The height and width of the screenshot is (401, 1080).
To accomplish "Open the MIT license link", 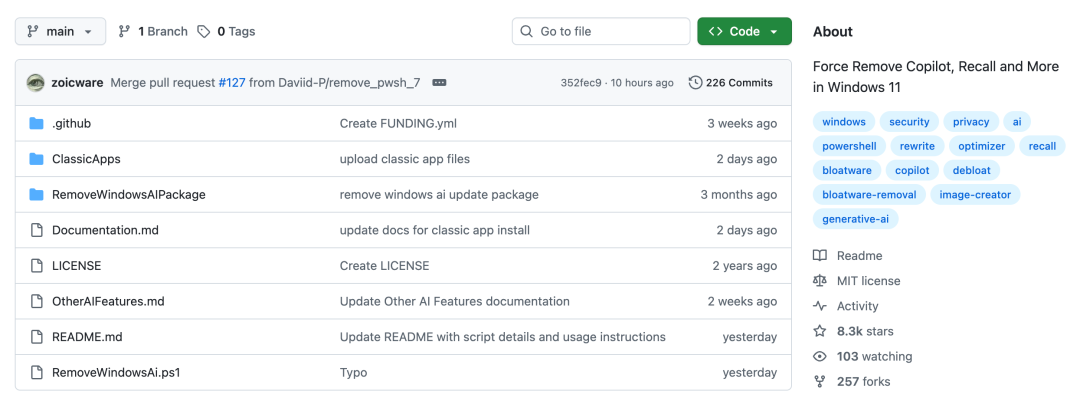I will [869, 281].
